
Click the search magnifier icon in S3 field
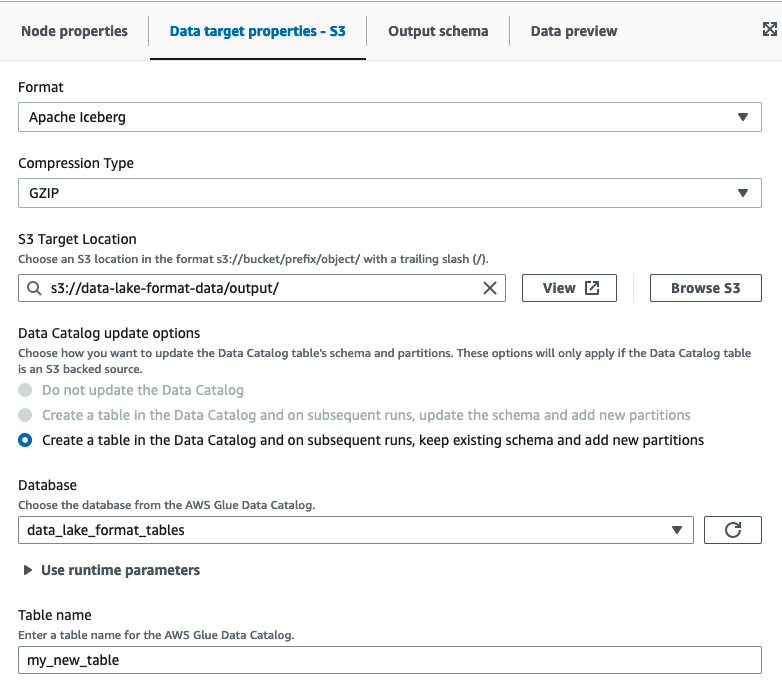pos(33,288)
